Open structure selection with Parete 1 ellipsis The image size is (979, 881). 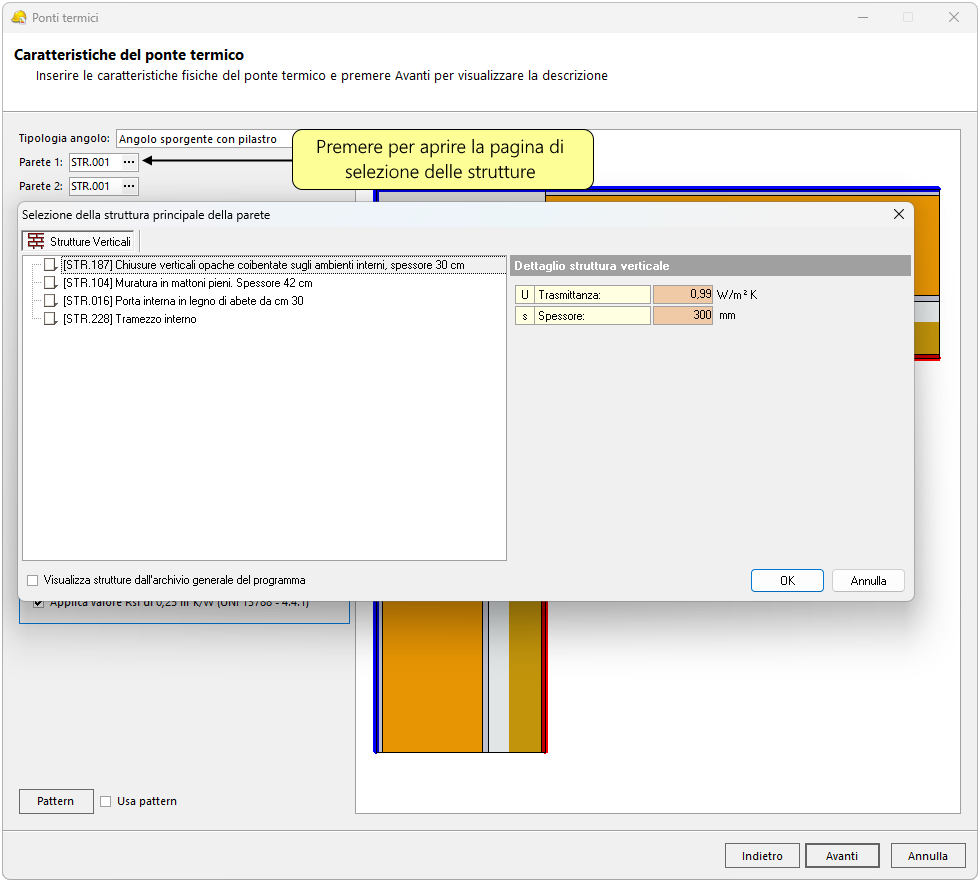click(128, 162)
